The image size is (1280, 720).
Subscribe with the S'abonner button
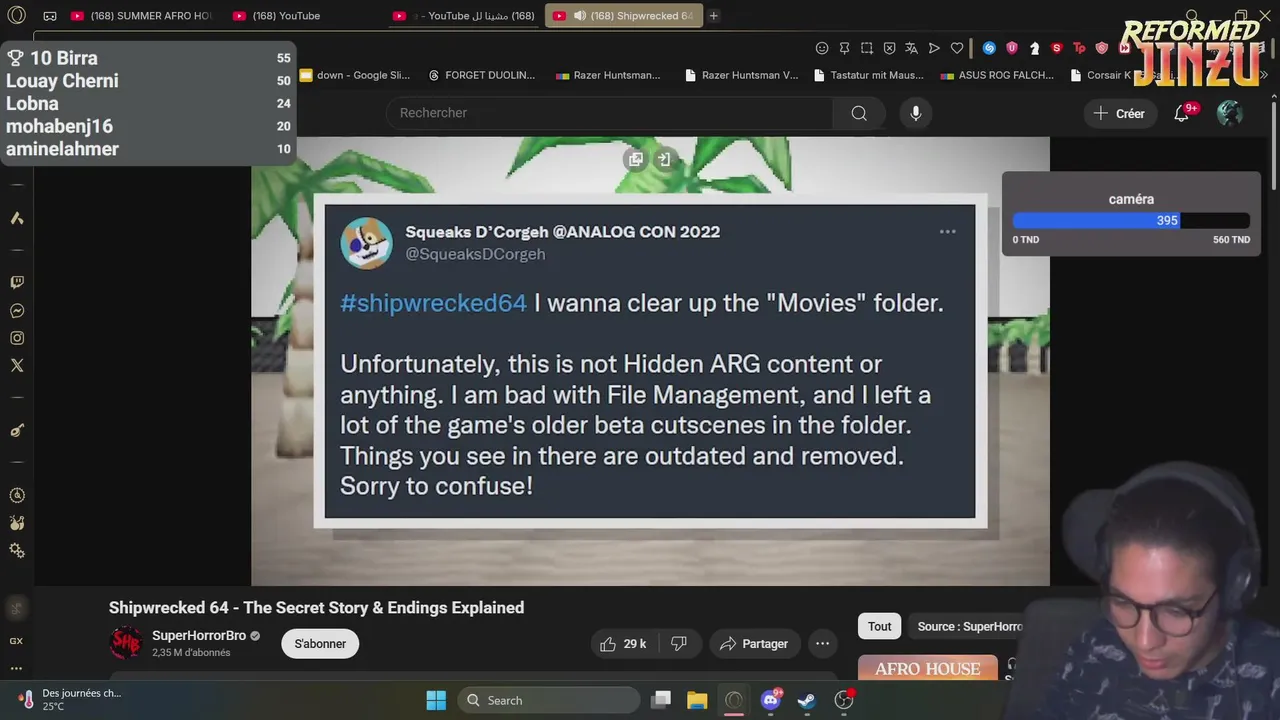[320, 644]
